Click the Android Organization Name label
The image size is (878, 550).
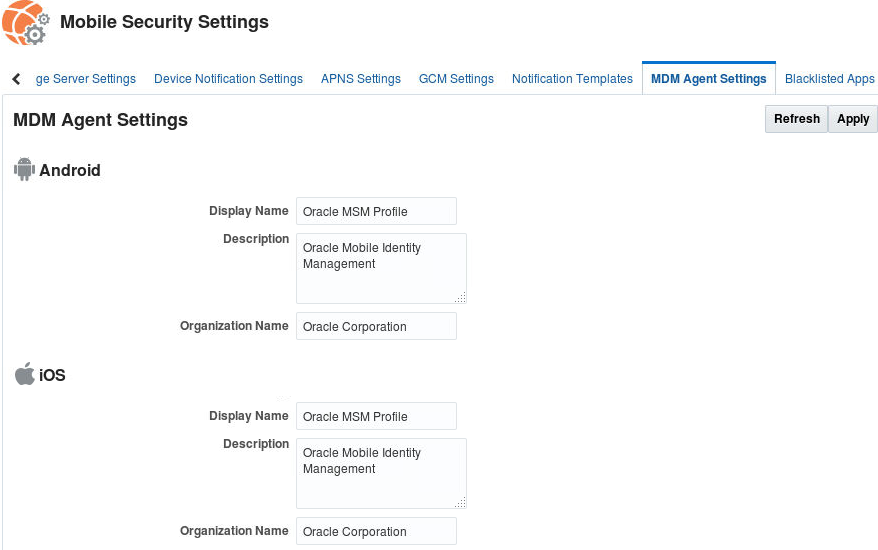(x=234, y=326)
